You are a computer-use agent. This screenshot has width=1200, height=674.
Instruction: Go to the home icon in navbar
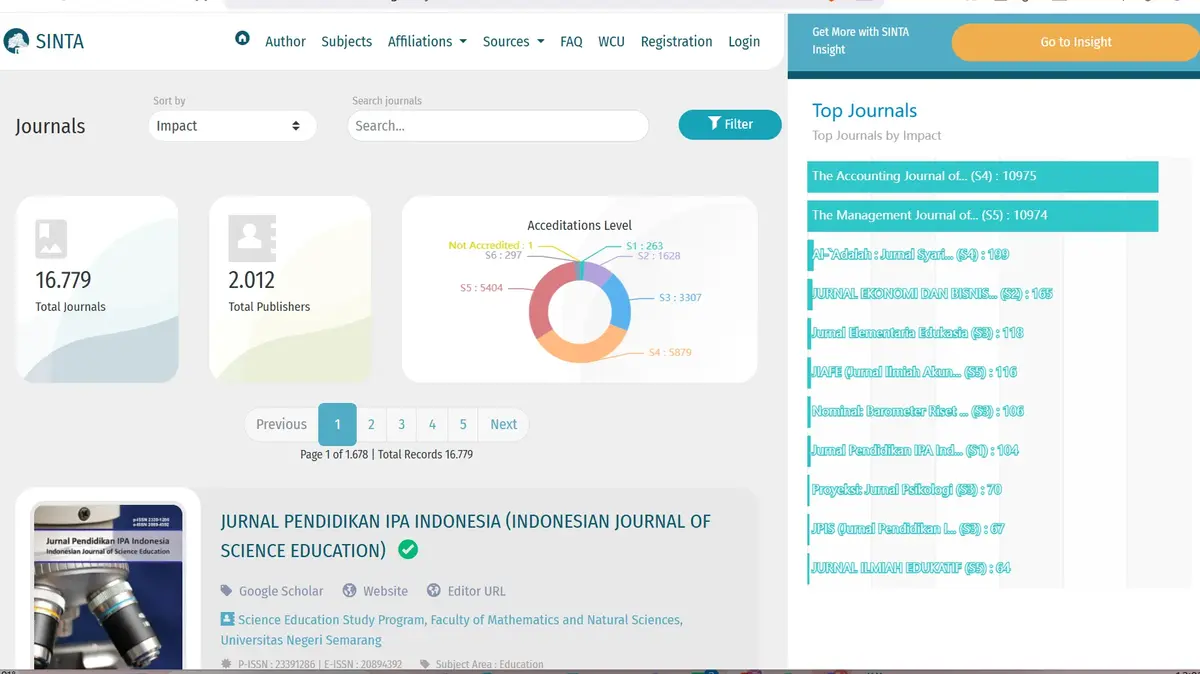242,39
